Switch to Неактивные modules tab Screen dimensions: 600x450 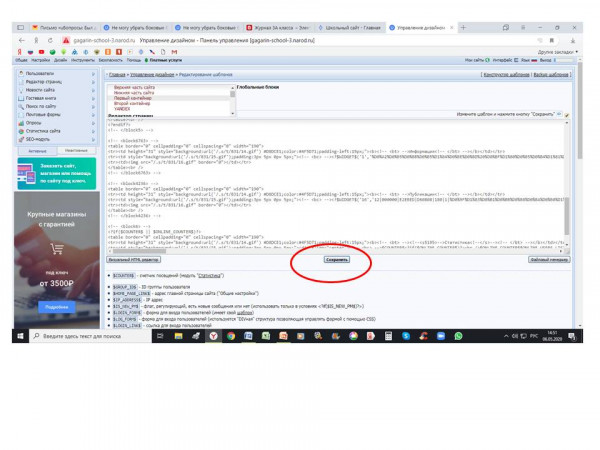pyautogui.click(x=77, y=151)
